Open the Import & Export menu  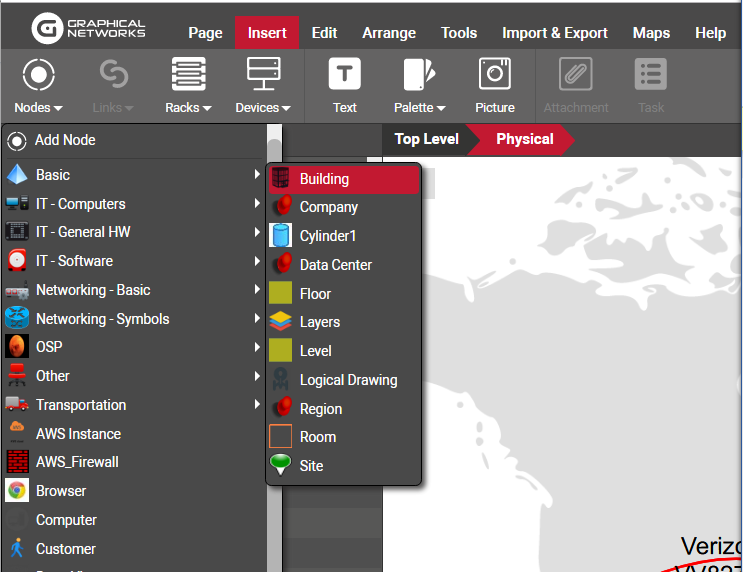tap(554, 33)
